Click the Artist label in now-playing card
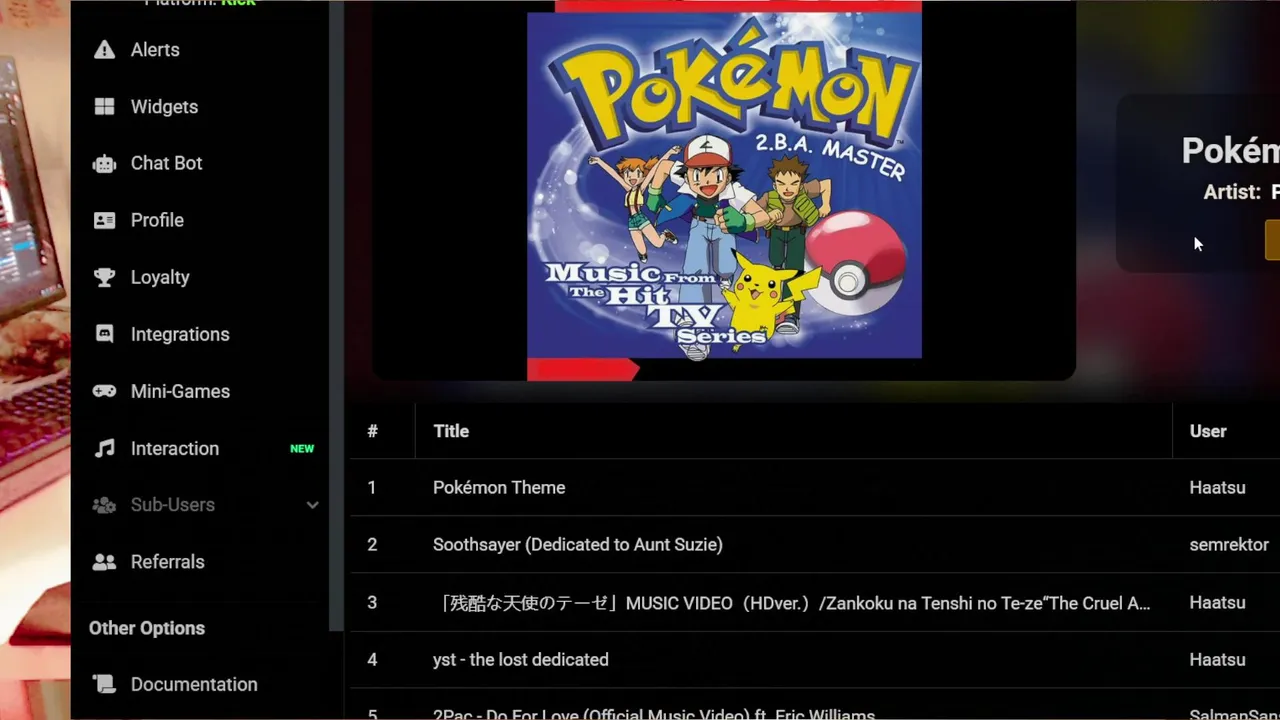 [x=1232, y=192]
